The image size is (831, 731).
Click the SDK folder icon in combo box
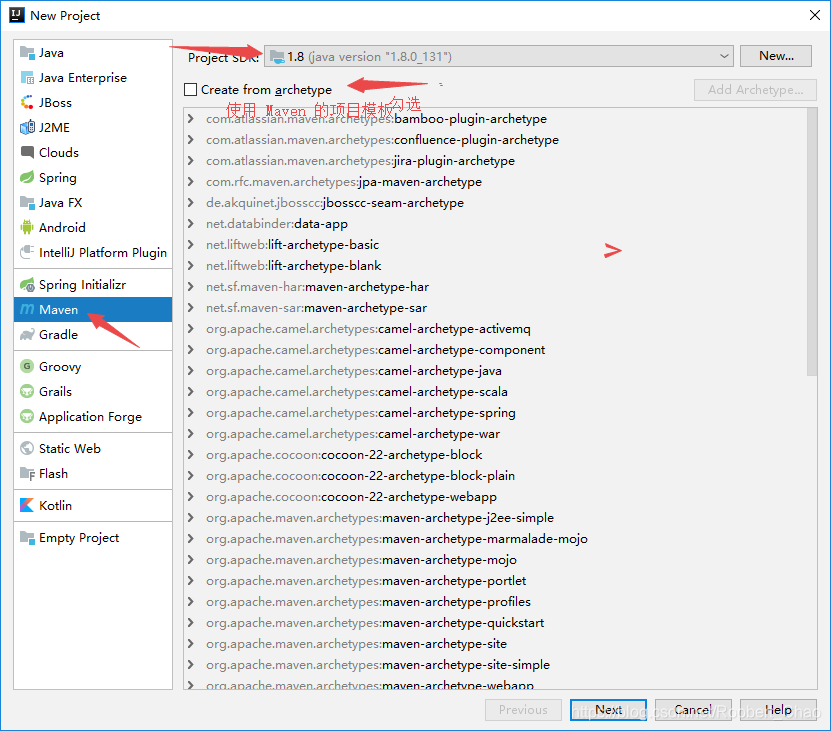(x=277, y=56)
